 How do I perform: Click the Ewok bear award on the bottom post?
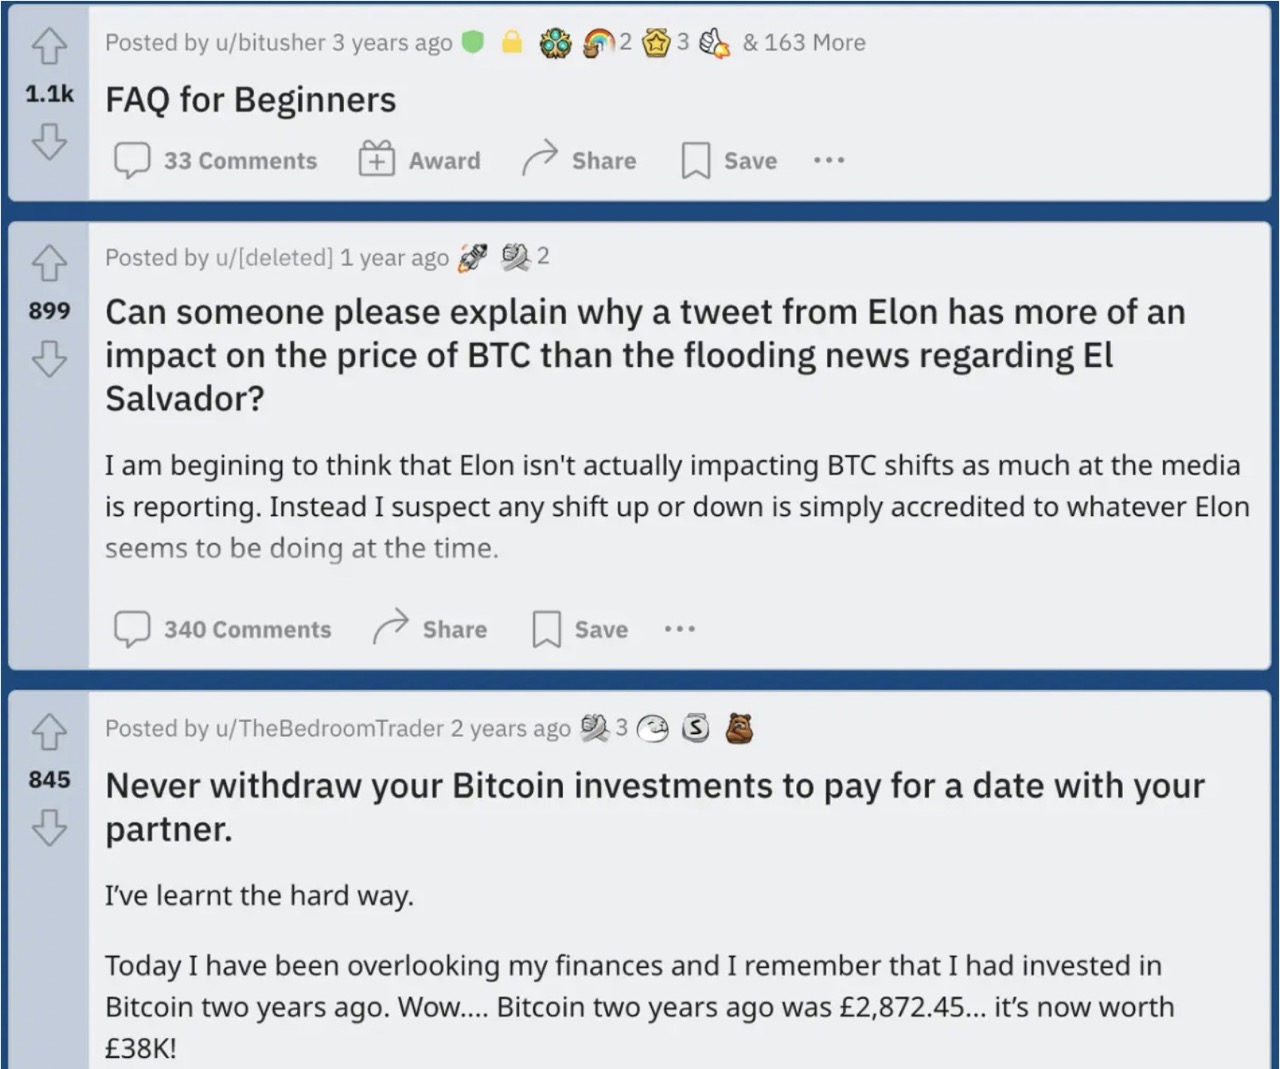point(741,729)
